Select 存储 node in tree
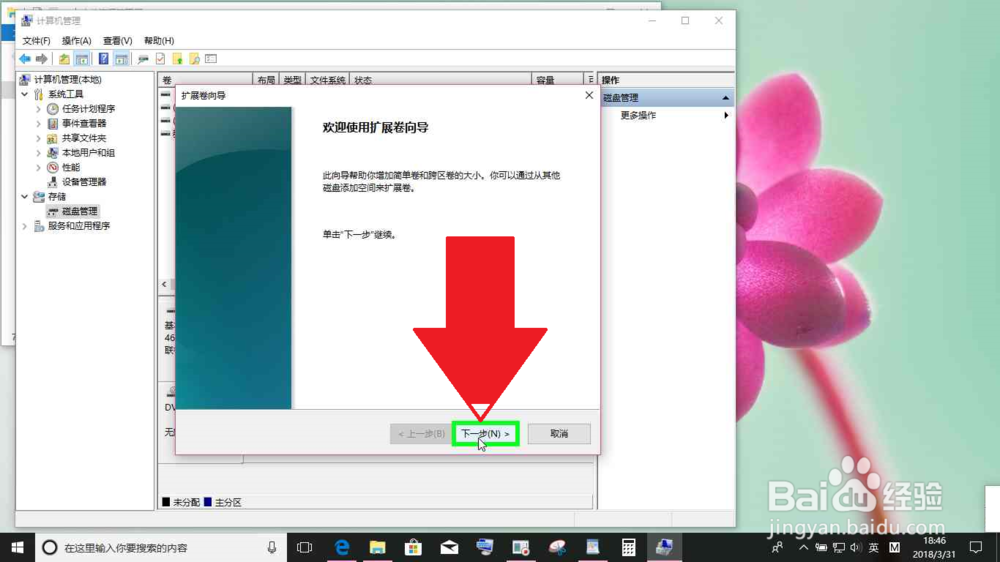 click(x=57, y=196)
